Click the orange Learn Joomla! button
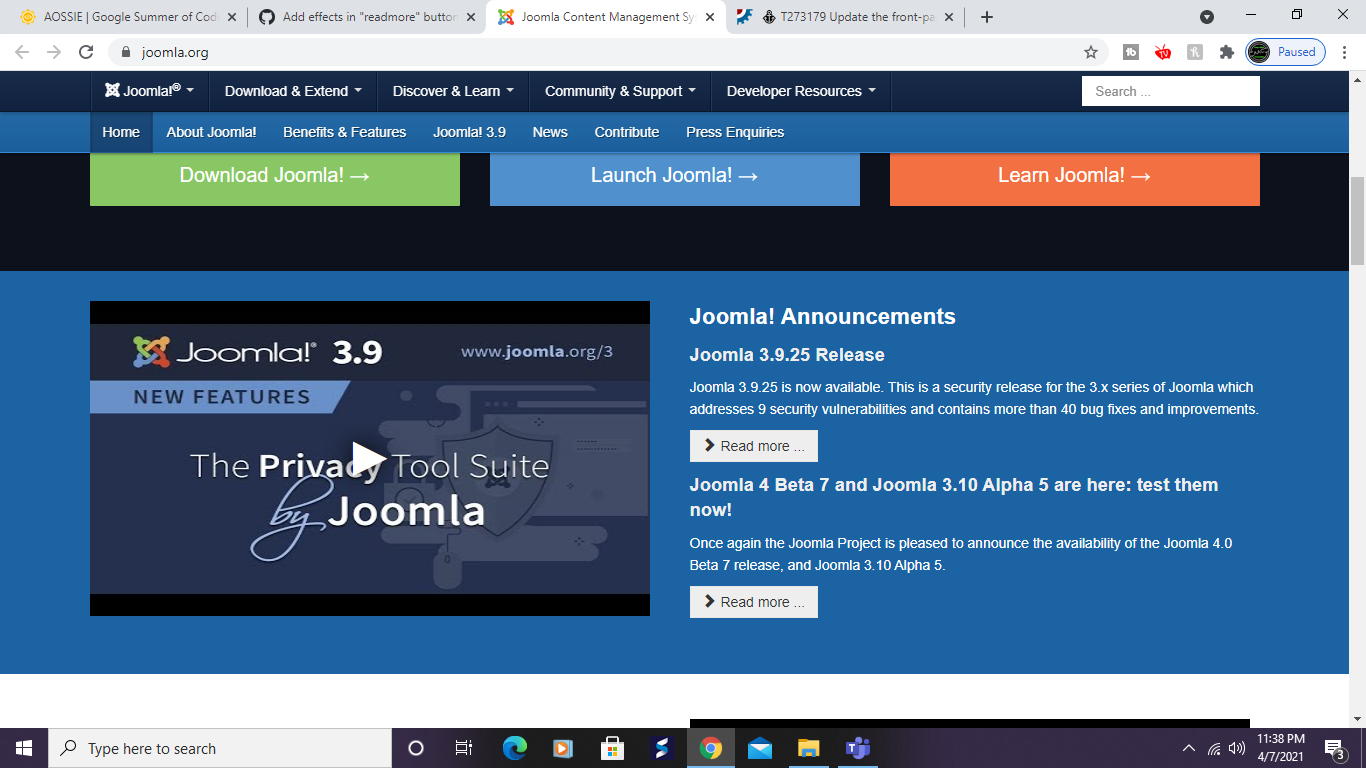 1075,178
